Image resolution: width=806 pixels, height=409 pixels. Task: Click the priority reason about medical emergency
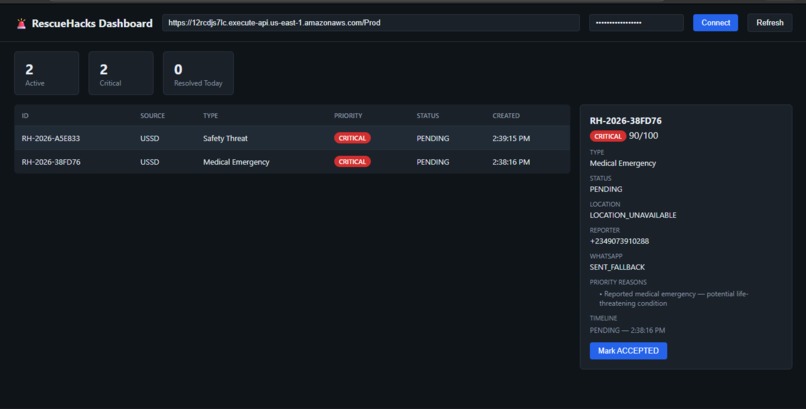click(x=673, y=299)
